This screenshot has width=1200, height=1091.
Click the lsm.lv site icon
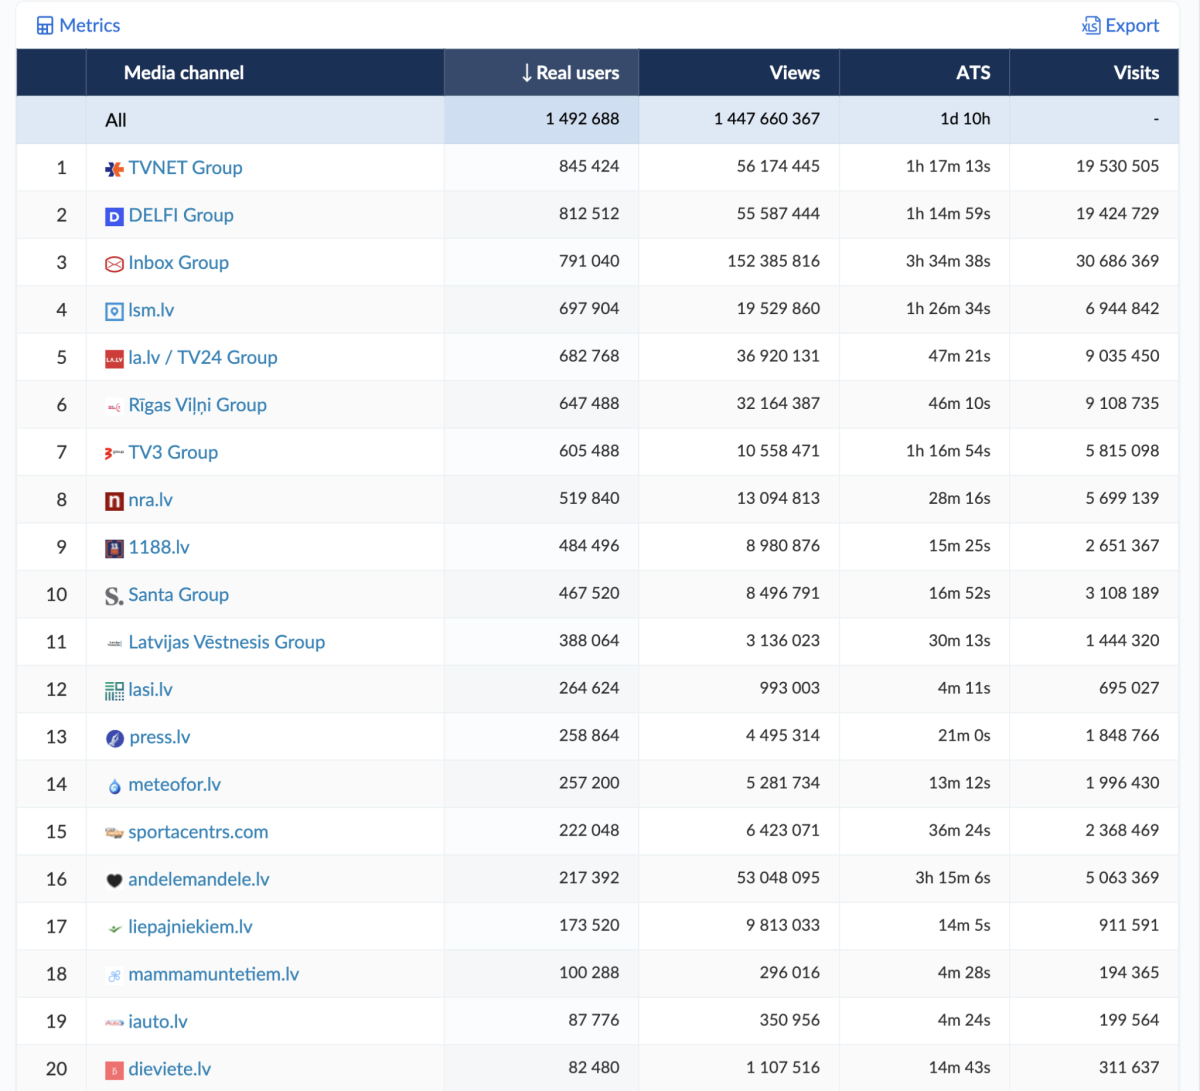point(114,311)
